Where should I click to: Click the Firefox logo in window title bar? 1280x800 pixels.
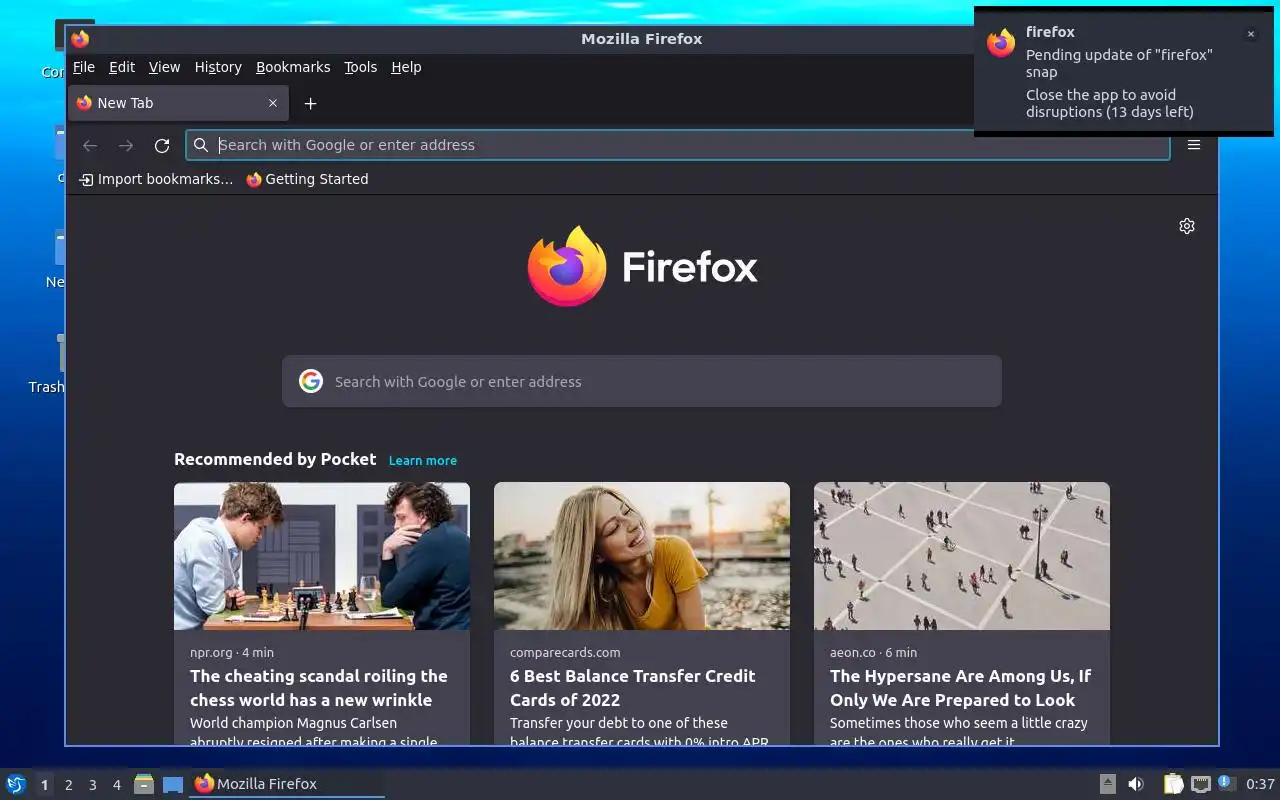tap(80, 39)
